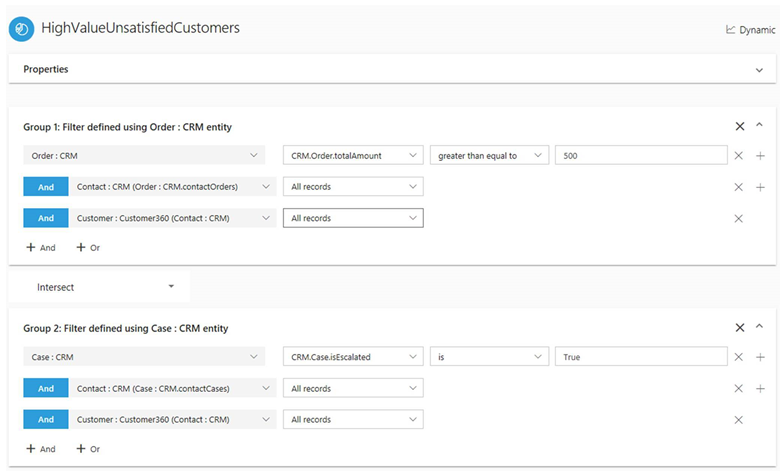Viewport: 782px width, 471px height.
Task: Remove Group 1 Customer360 row
Action: [x=739, y=219]
